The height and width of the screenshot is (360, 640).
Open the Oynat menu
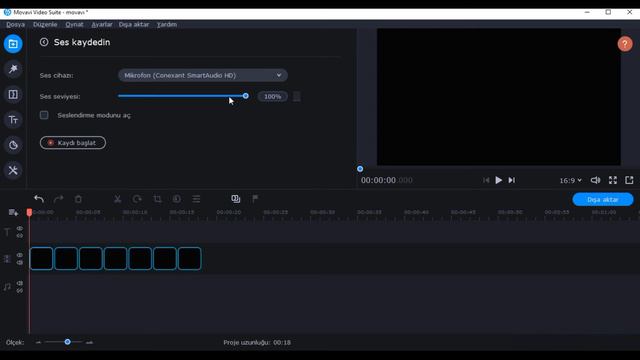[74, 24]
